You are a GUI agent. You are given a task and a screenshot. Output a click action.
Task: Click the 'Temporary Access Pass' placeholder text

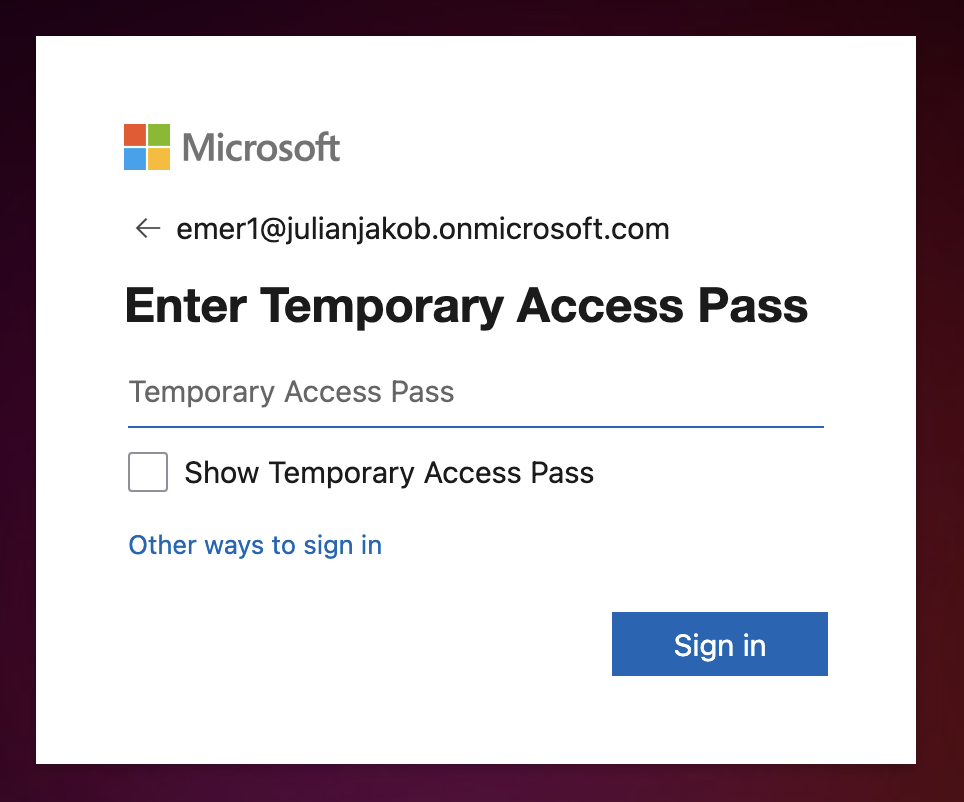[291, 392]
